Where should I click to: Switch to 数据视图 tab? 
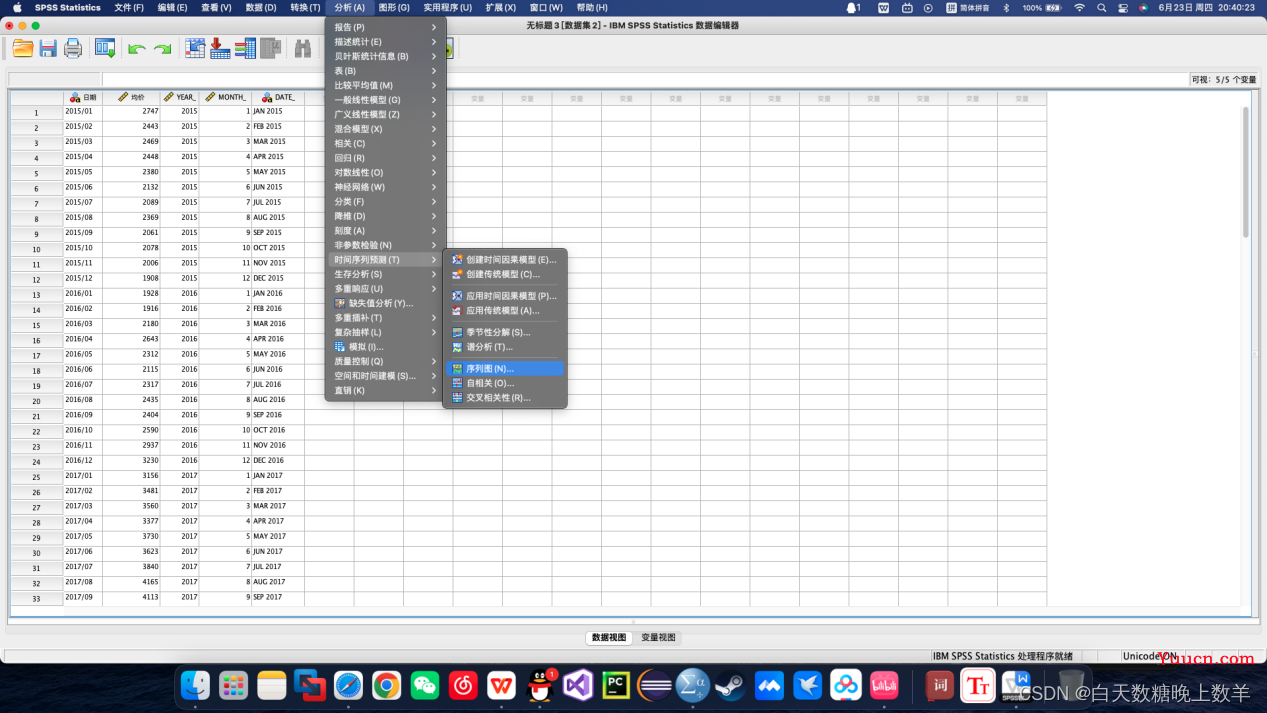point(609,638)
